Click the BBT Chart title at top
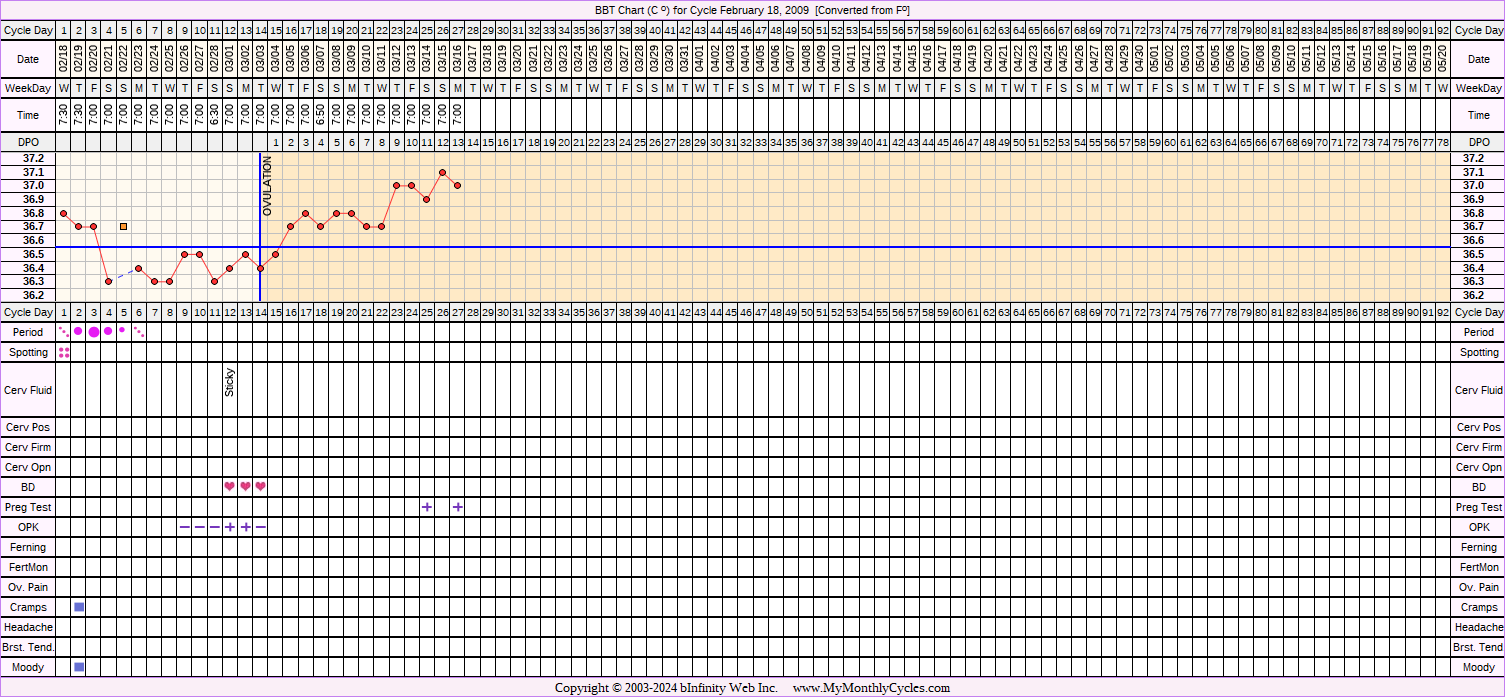The image size is (1505, 697). (x=752, y=10)
